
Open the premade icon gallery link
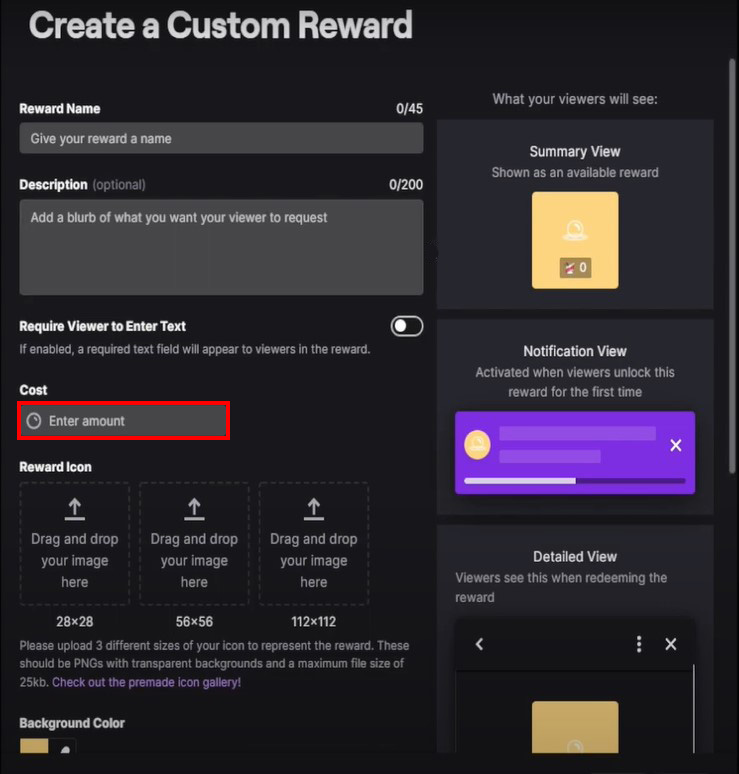[x=146, y=682]
